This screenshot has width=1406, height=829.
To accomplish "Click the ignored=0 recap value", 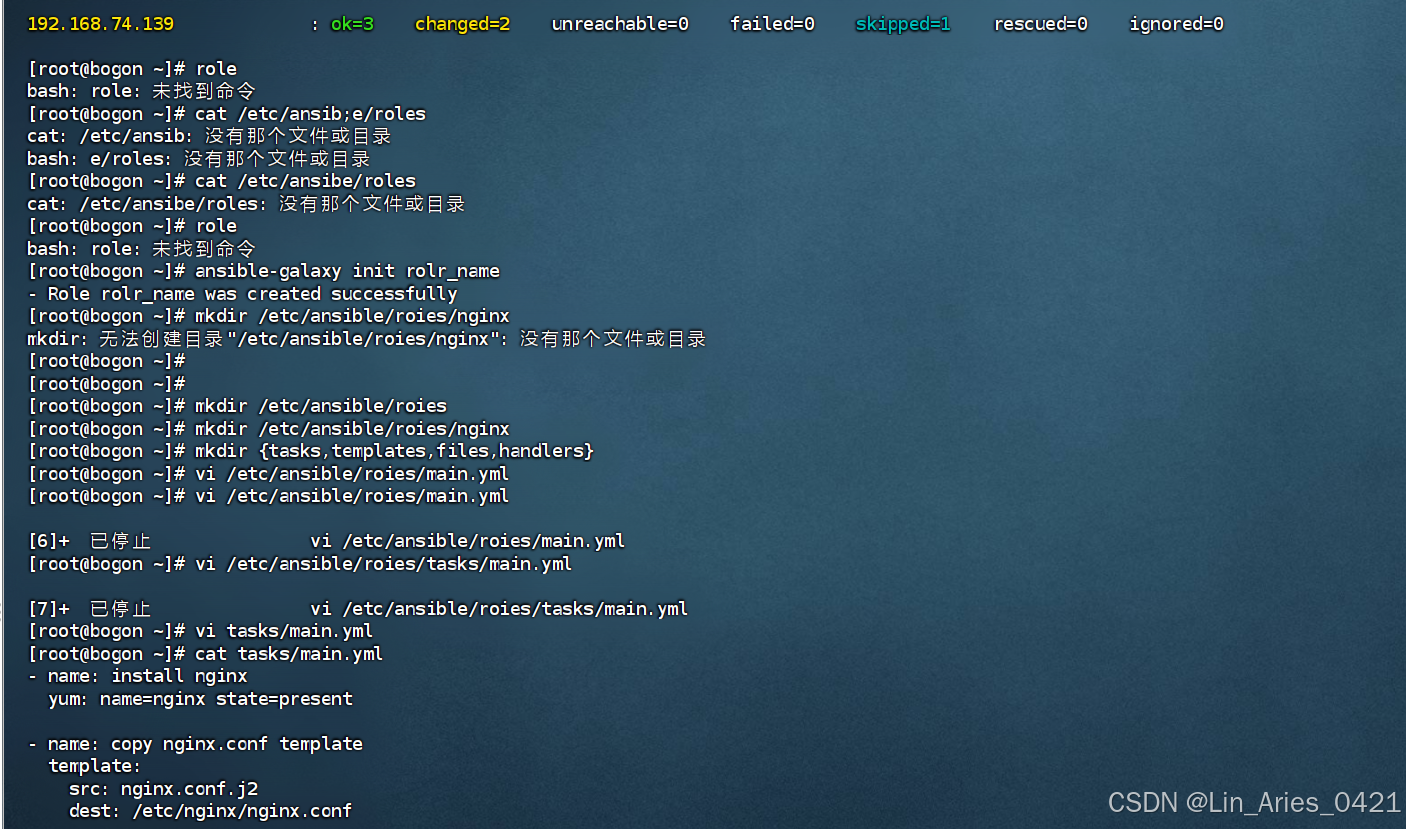I will [x=1176, y=24].
